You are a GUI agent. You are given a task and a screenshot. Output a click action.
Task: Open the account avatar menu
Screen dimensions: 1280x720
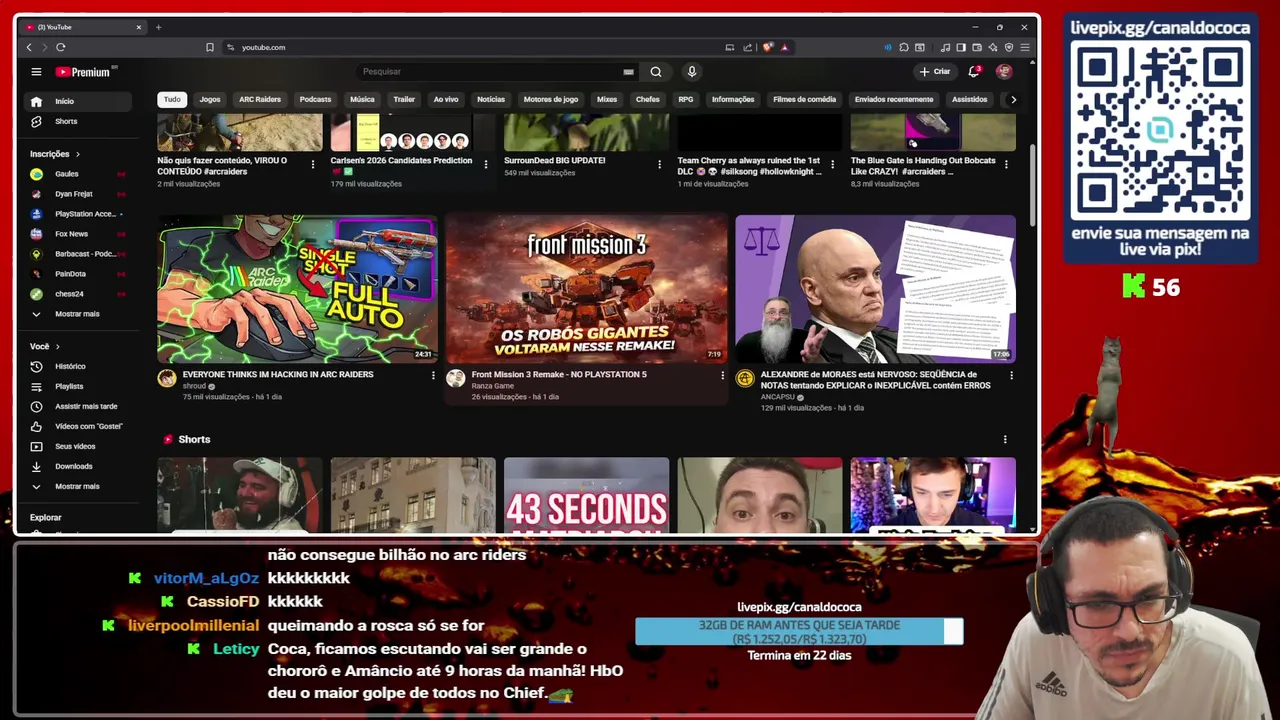point(1004,72)
